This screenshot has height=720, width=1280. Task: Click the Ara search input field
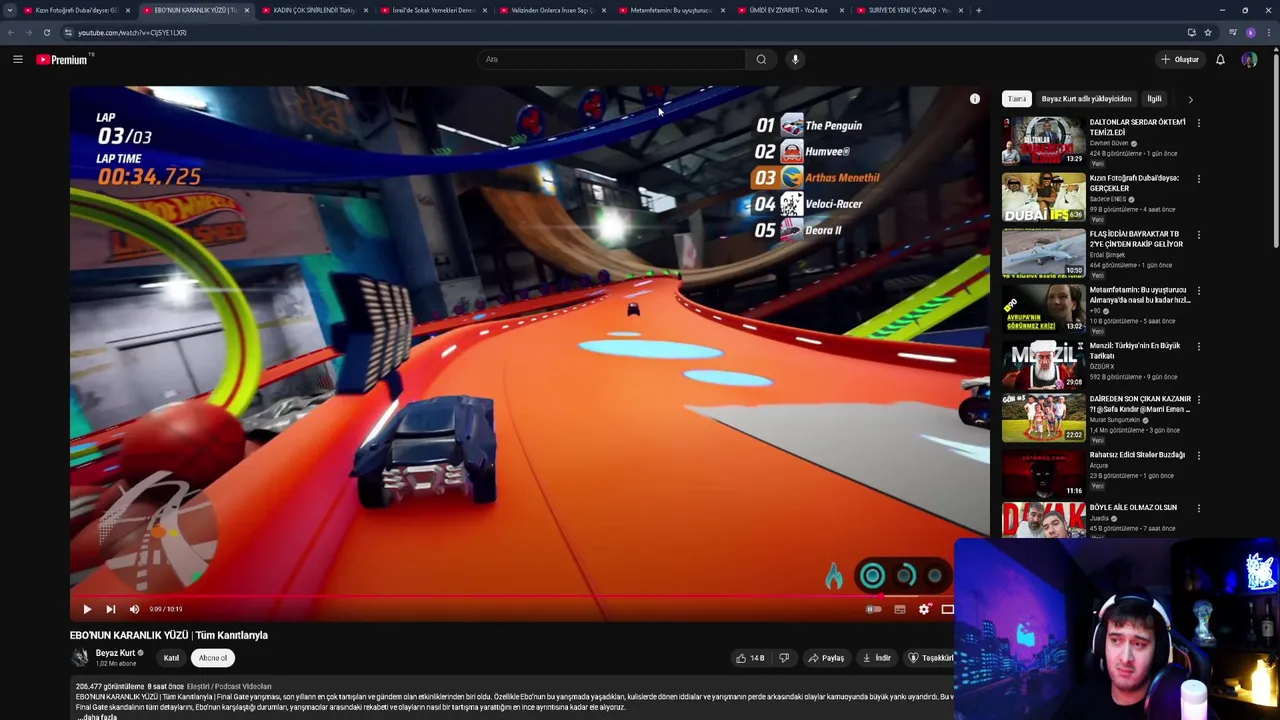click(x=612, y=59)
